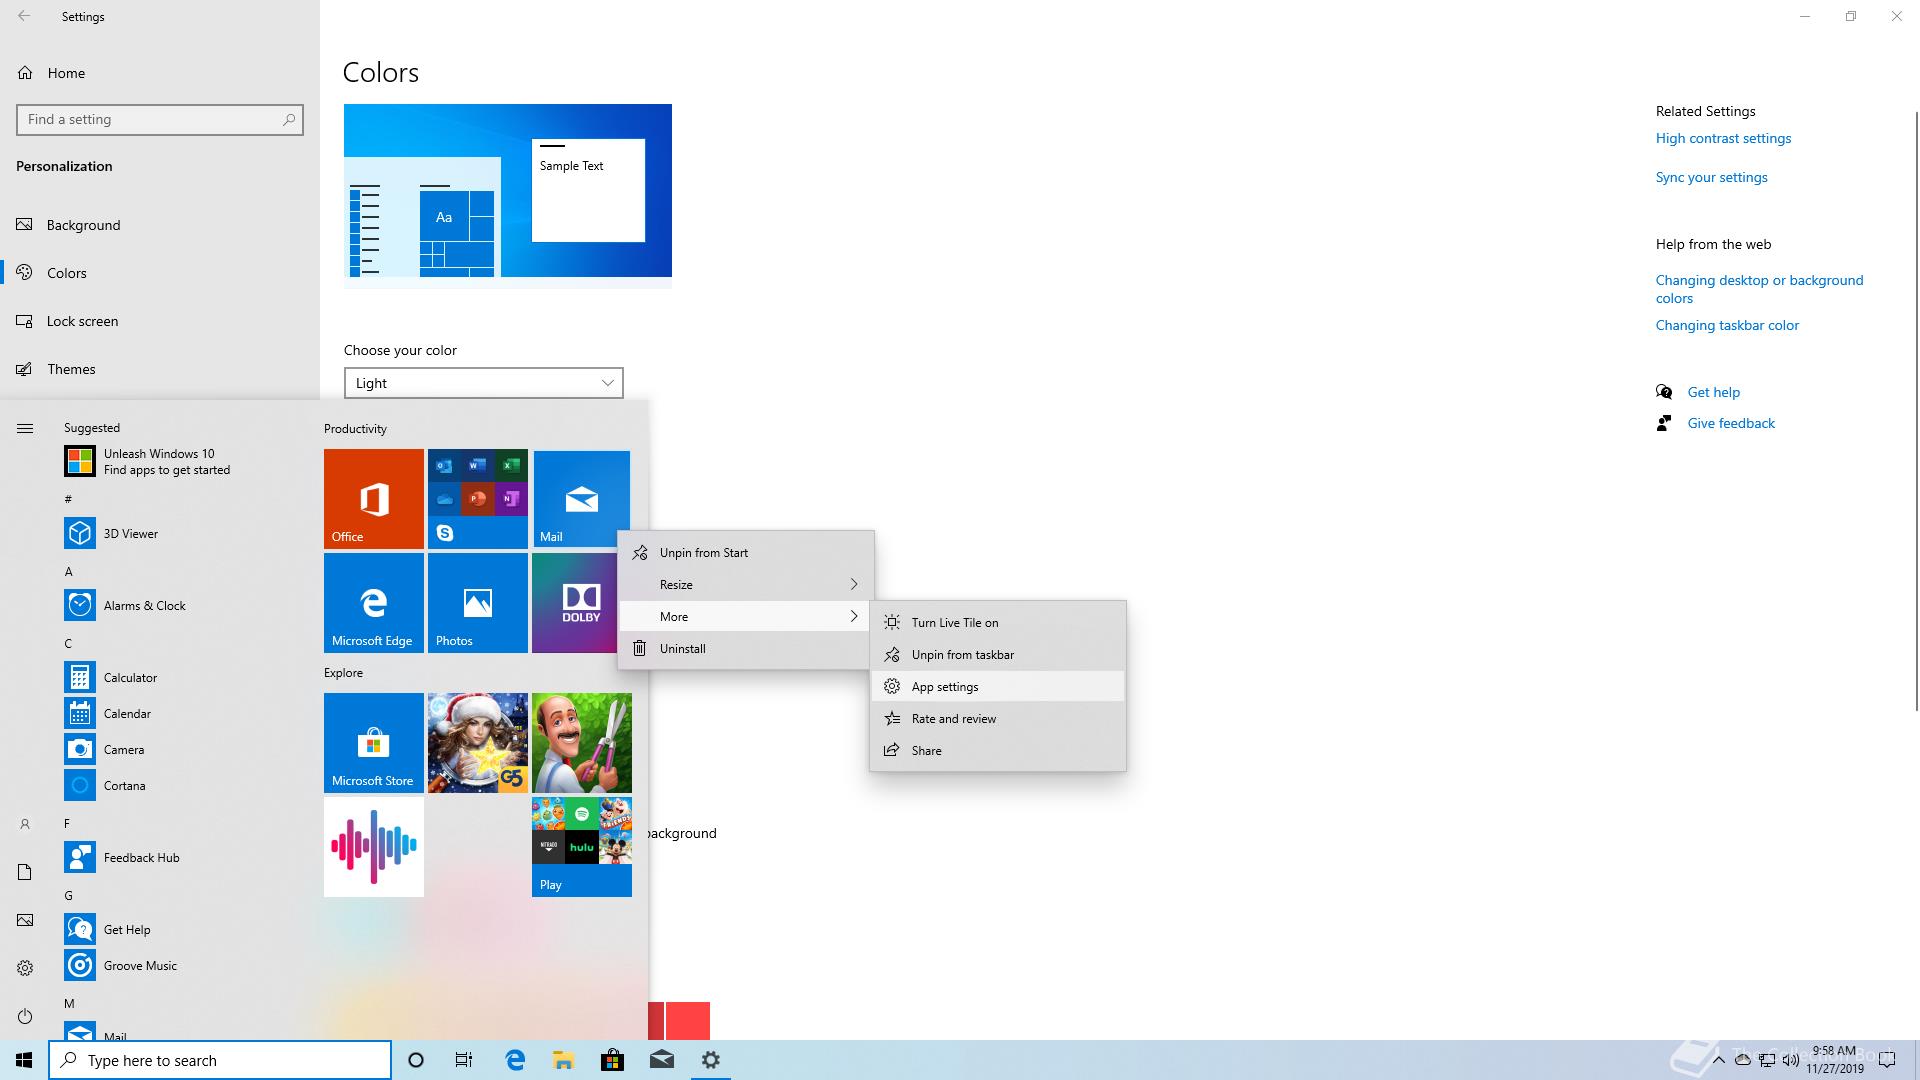Image resolution: width=1920 pixels, height=1080 pixels.
Task: Open High contrast settings link
Action: point(1723,138)
